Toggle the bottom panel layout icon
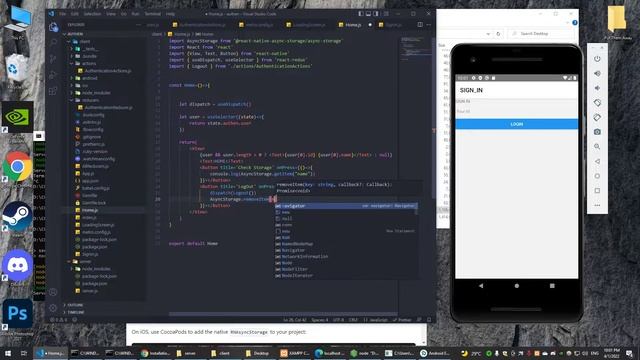 click(x=368, y=13)
